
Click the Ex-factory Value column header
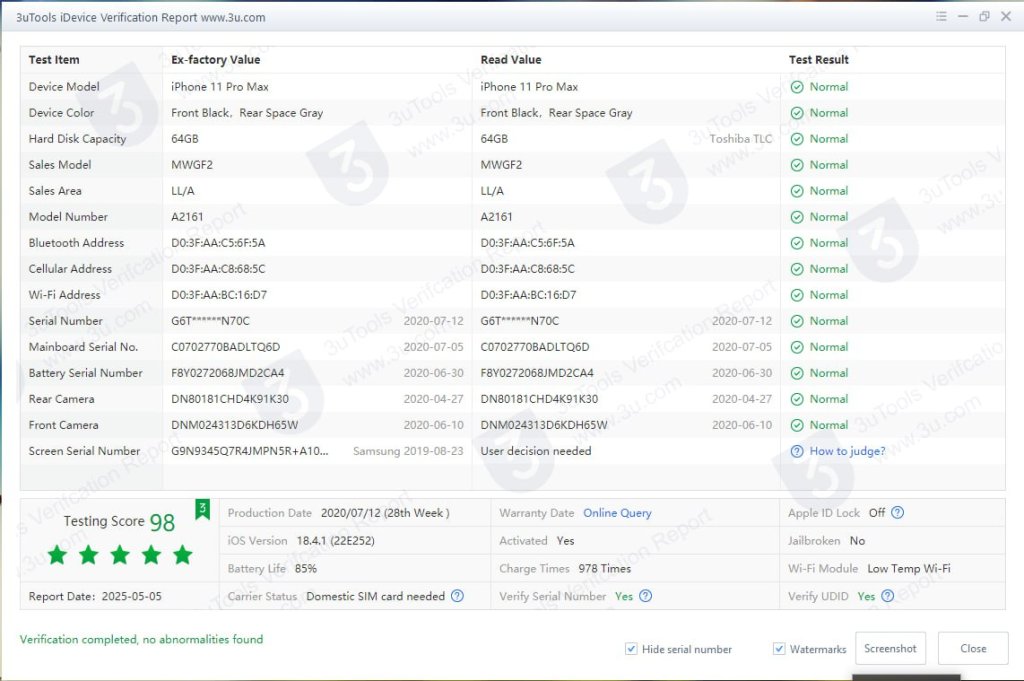pos(216,59)
